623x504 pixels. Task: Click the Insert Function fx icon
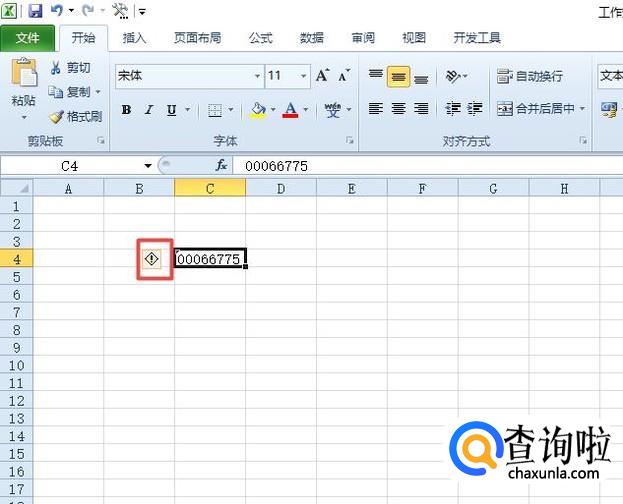(221, 166)
